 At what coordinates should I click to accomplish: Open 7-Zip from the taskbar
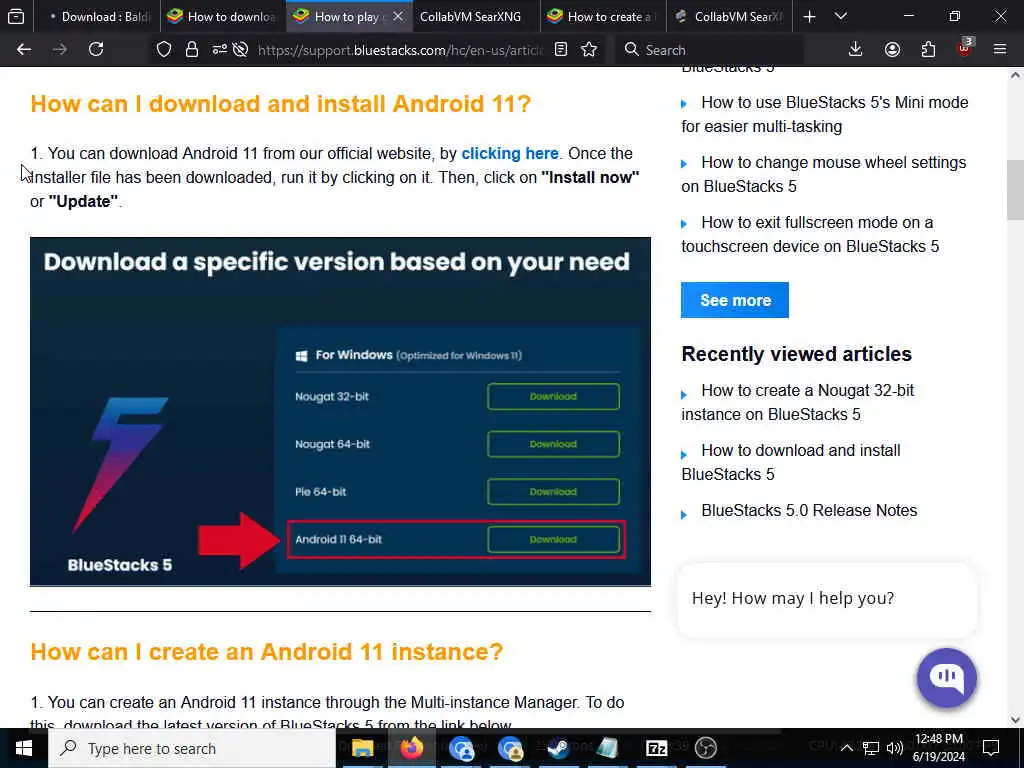[x=656, y=748]
